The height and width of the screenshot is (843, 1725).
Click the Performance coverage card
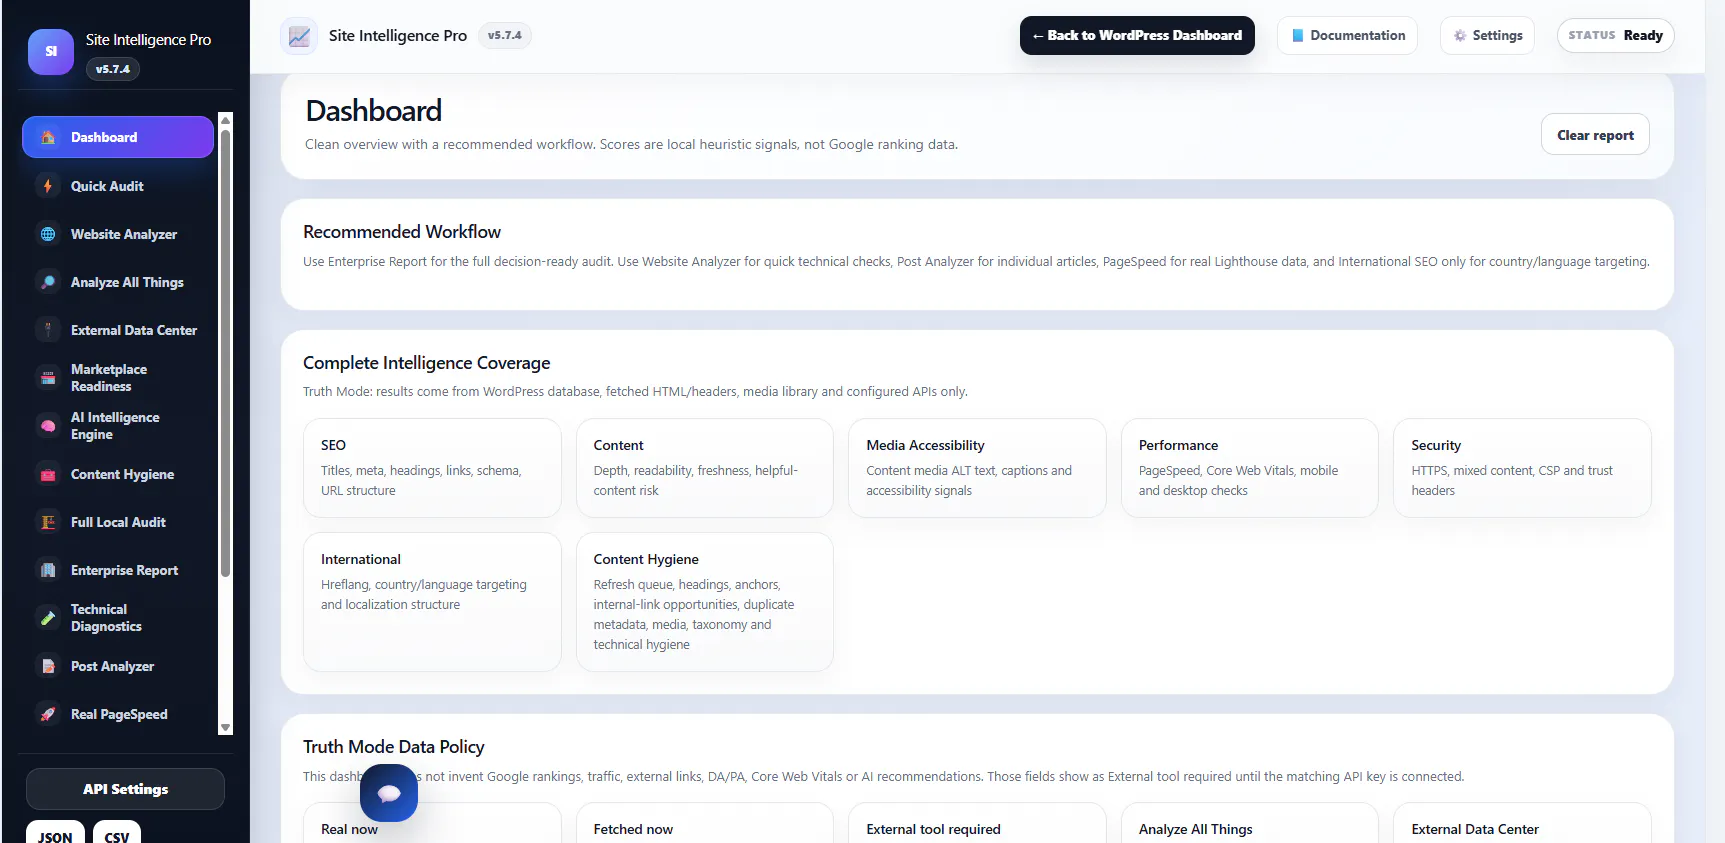[1250, 468]
